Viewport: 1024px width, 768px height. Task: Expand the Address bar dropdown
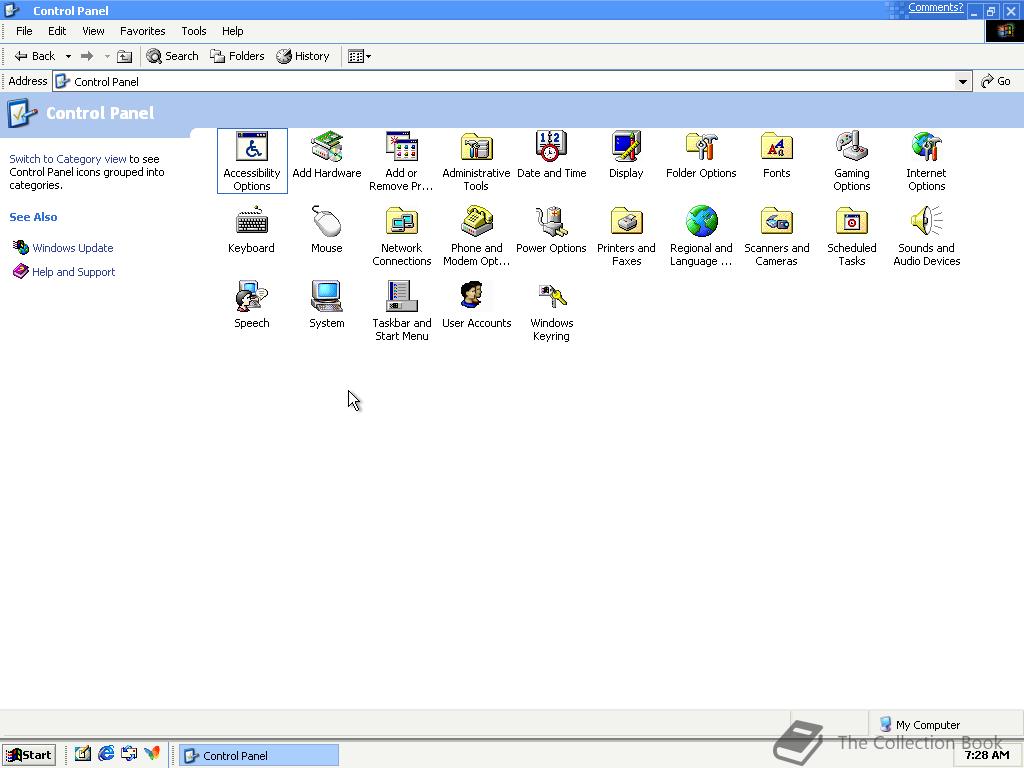pos(962,82)
